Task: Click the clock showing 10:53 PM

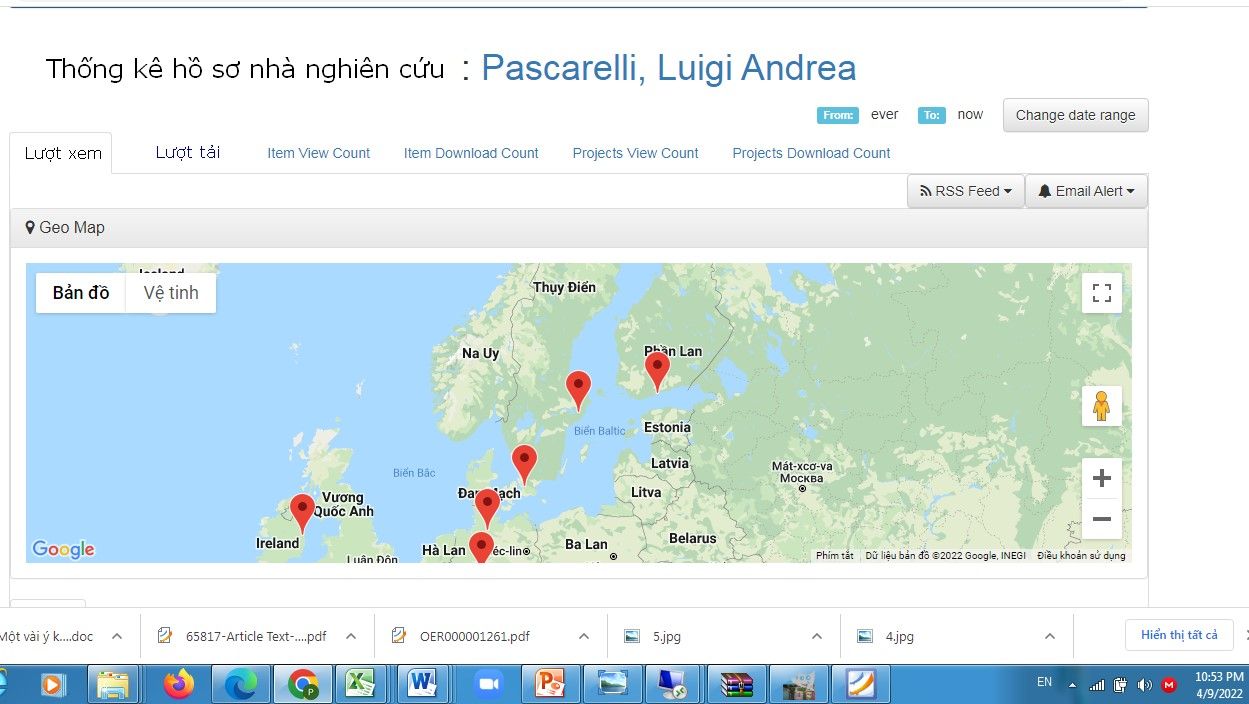Action: coord(1218,677)
